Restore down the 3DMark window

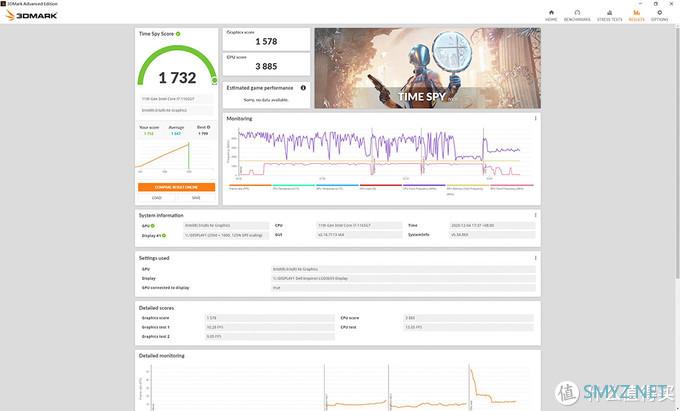[656, 3]
